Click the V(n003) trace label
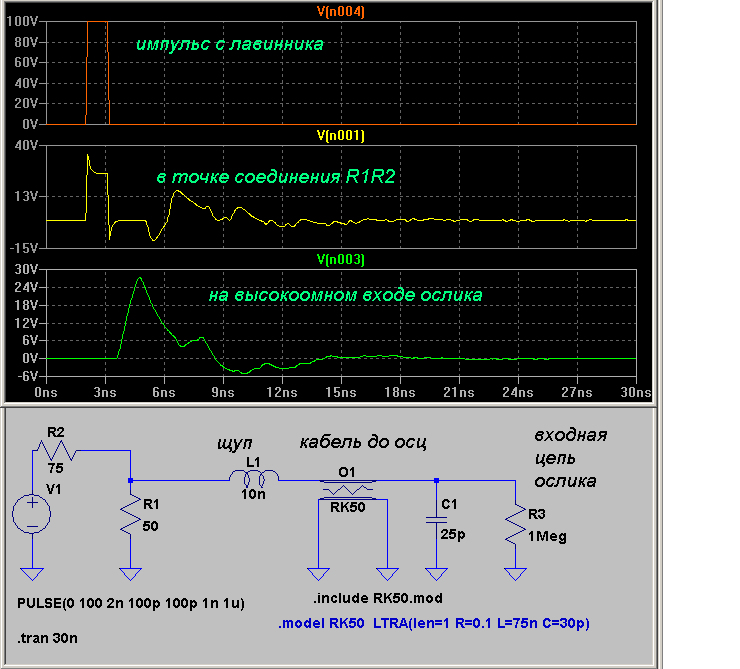This screenshot has height=669, width=740. 341,259
